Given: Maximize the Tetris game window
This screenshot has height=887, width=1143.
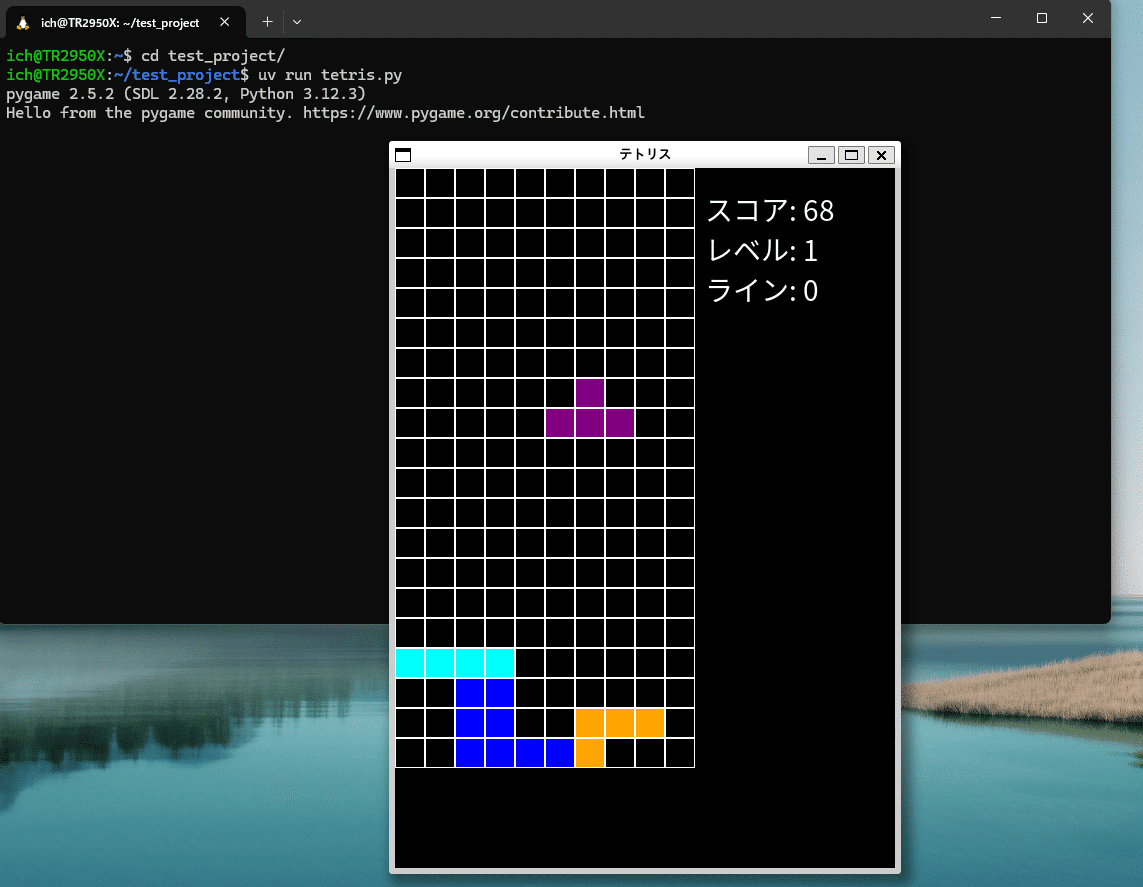Looking at the screenshot, I should pos(851,155).
